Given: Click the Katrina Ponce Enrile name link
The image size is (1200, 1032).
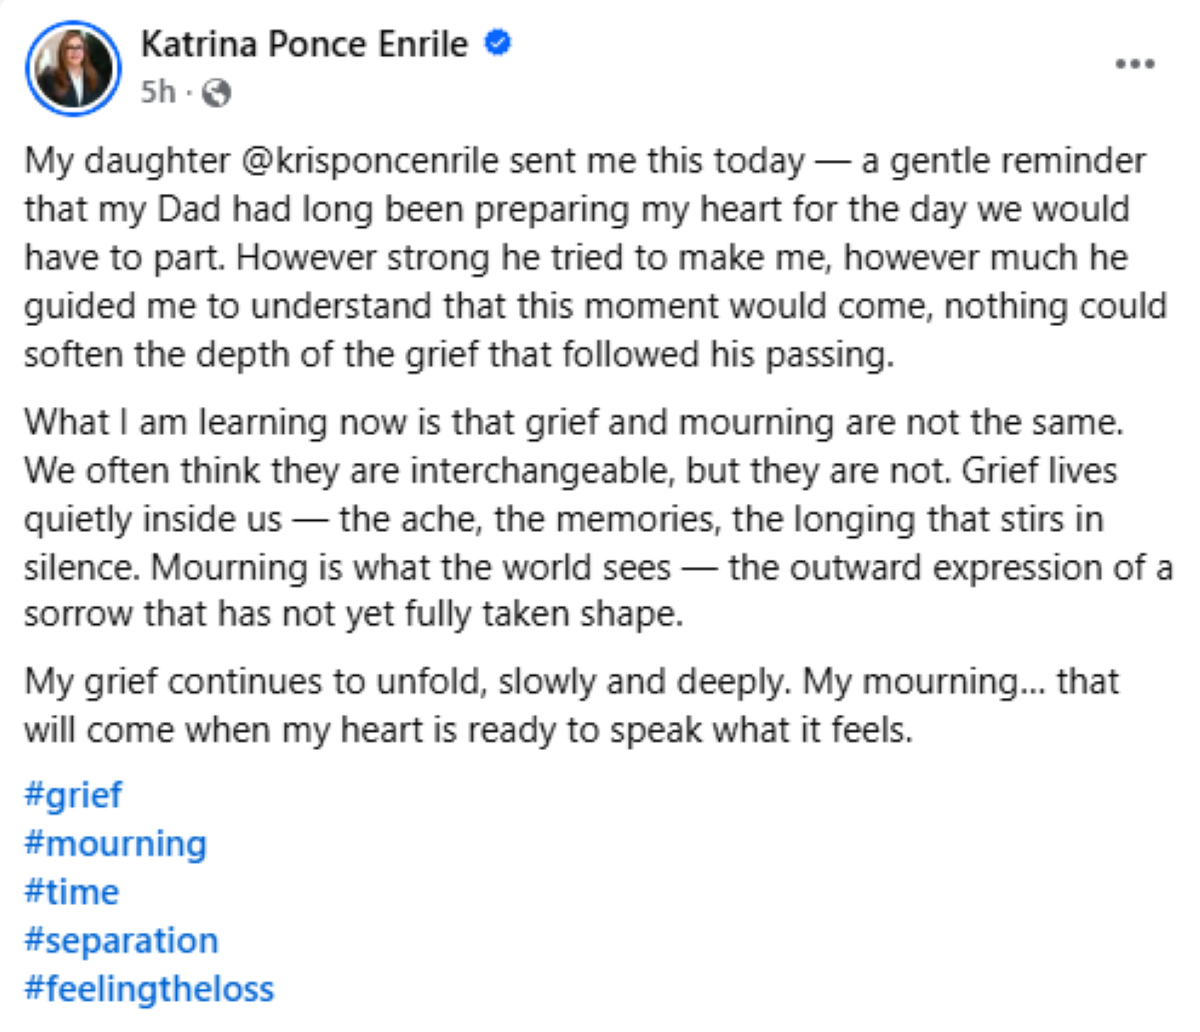Looking at the screenshot, I should click(304, 44).
